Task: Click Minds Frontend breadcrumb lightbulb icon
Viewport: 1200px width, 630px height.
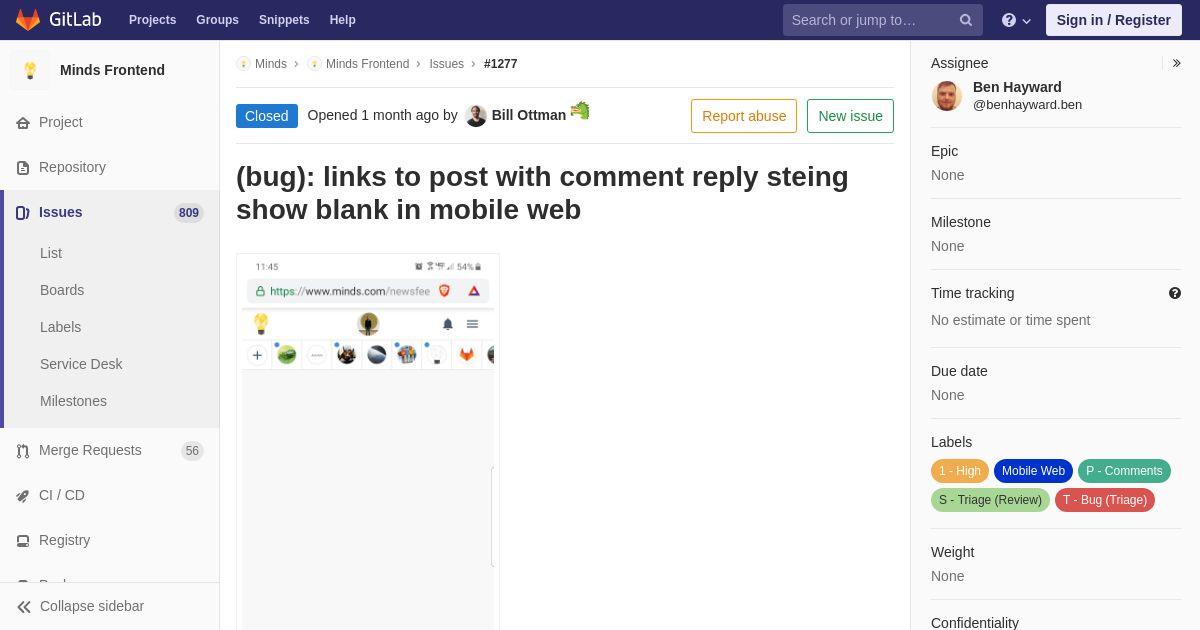Action: (314, 64)
